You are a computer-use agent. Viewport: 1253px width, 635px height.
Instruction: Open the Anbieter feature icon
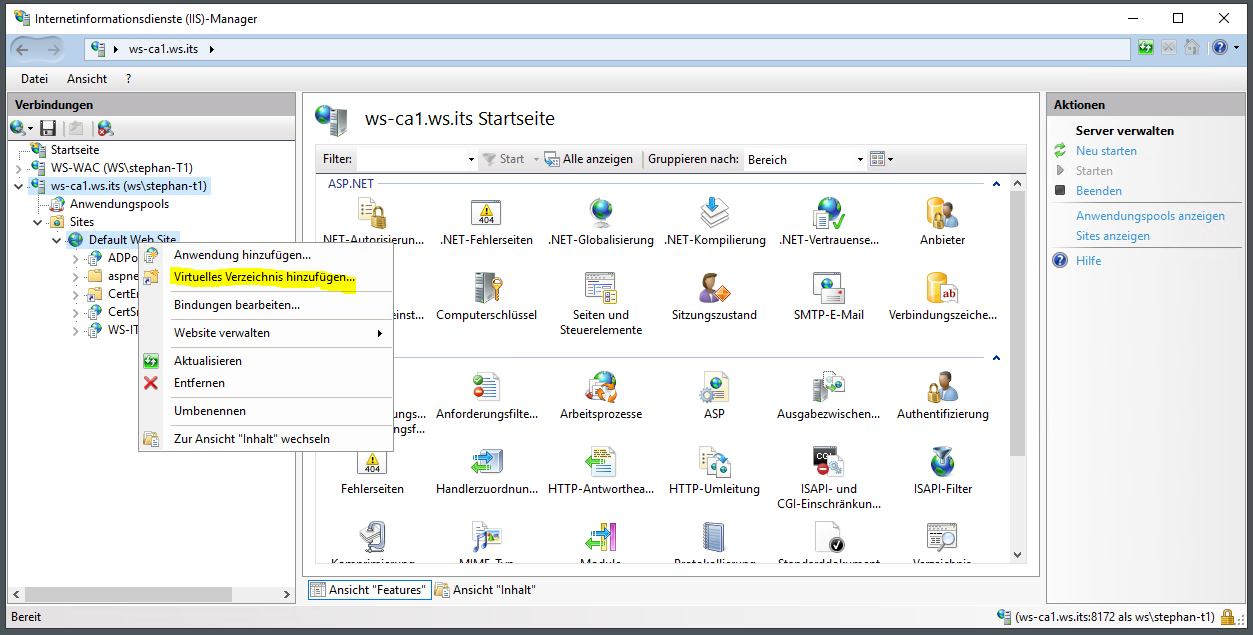(942, 213)
